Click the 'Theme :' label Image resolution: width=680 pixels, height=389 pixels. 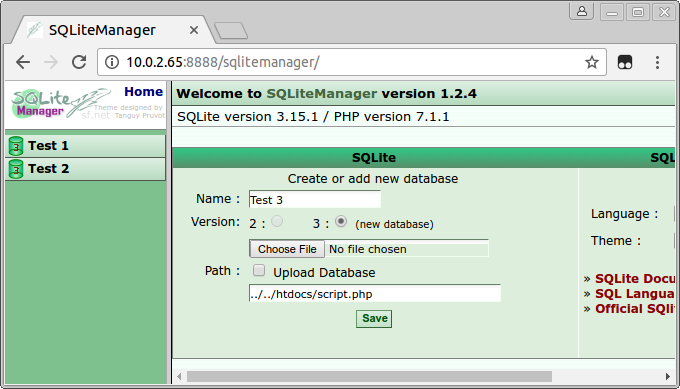(616, 241)
